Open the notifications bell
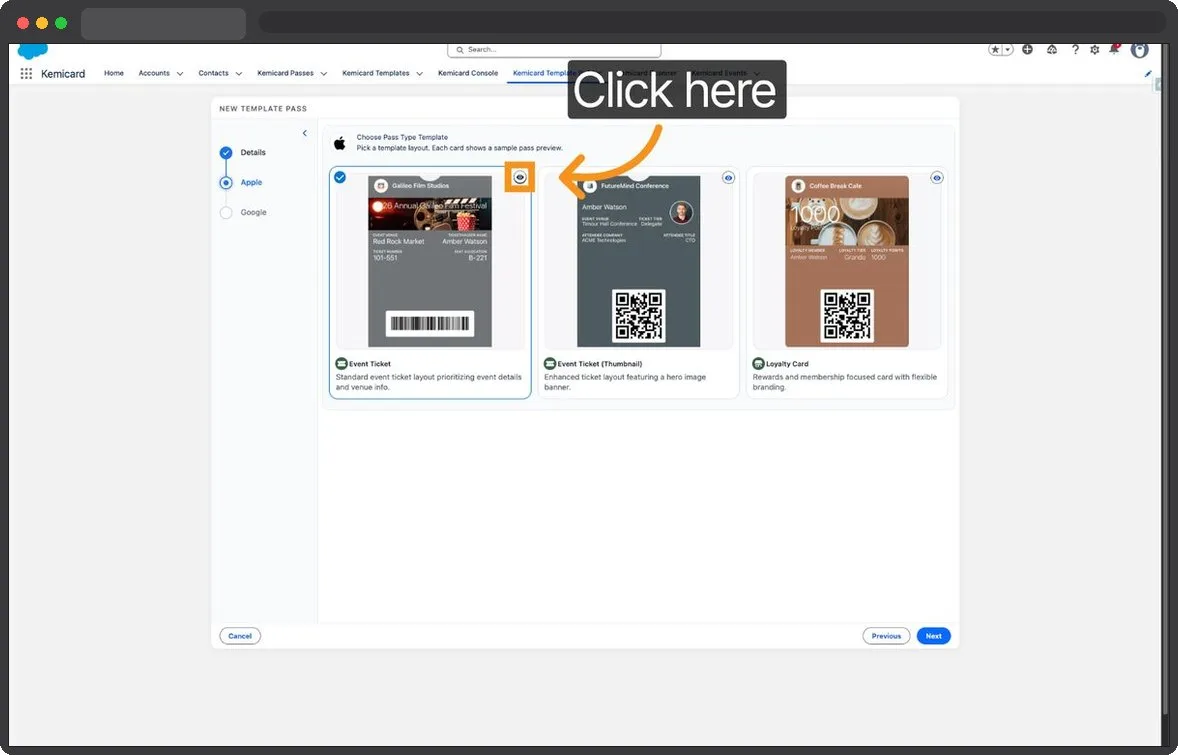This screenshot has width=1178, height=755. 1115,50
